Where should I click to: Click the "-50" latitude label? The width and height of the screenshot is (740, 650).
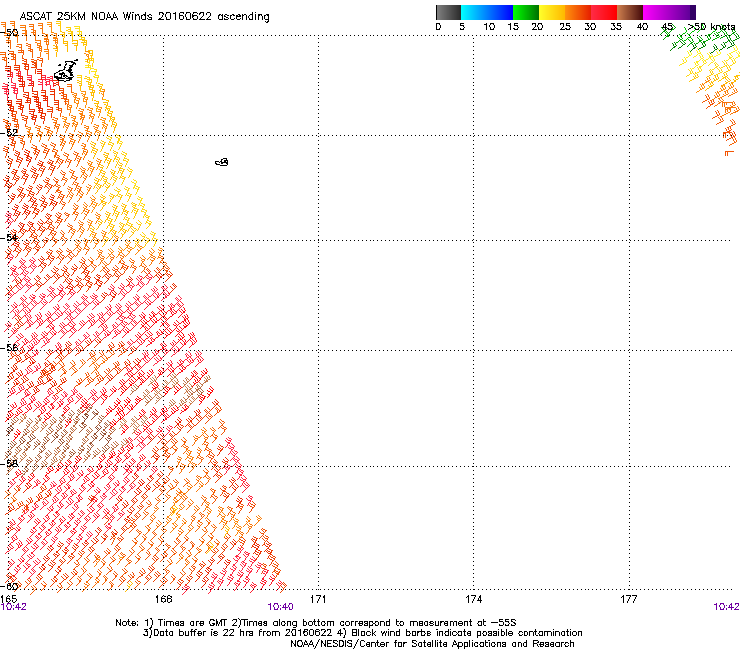tap(9, 33)
